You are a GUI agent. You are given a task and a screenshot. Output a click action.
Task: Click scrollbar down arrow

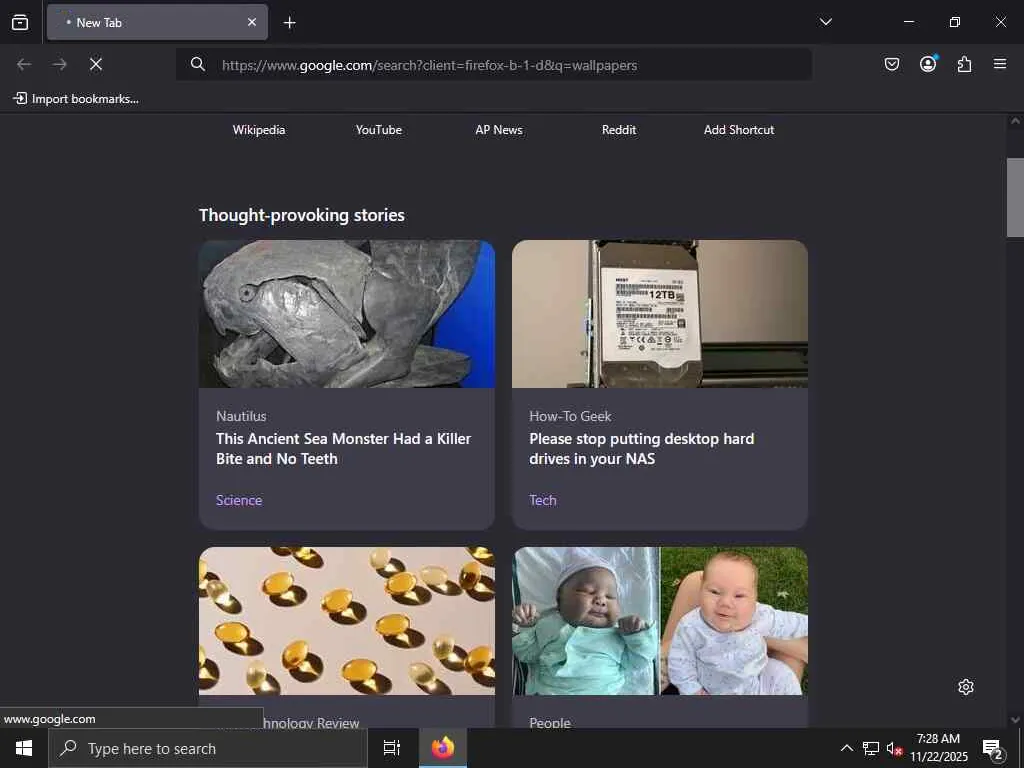click(1015, 720)
